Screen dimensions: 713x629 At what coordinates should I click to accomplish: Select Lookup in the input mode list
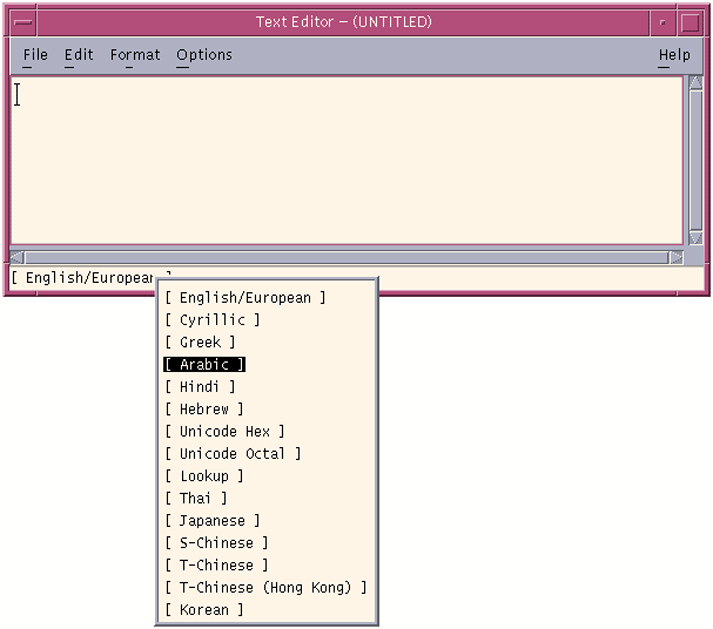[204, 476]
